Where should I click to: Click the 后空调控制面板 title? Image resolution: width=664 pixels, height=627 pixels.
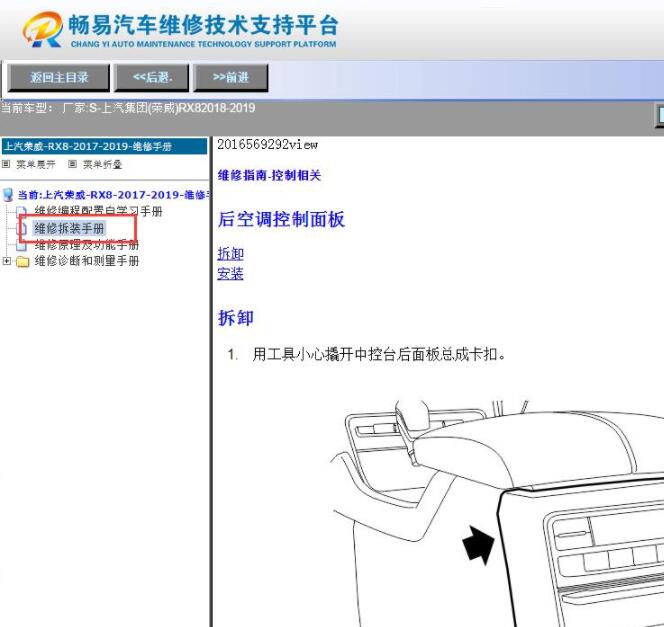[281, 219]
